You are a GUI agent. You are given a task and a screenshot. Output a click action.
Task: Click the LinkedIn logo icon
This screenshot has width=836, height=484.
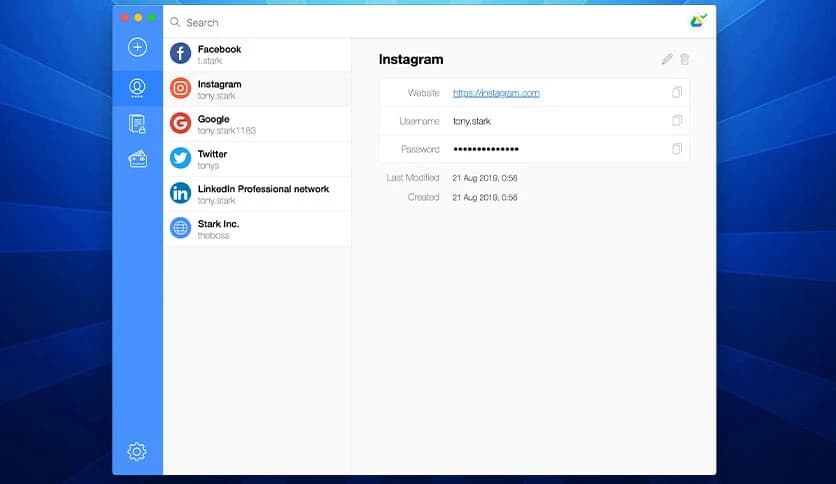pos(180,193)
